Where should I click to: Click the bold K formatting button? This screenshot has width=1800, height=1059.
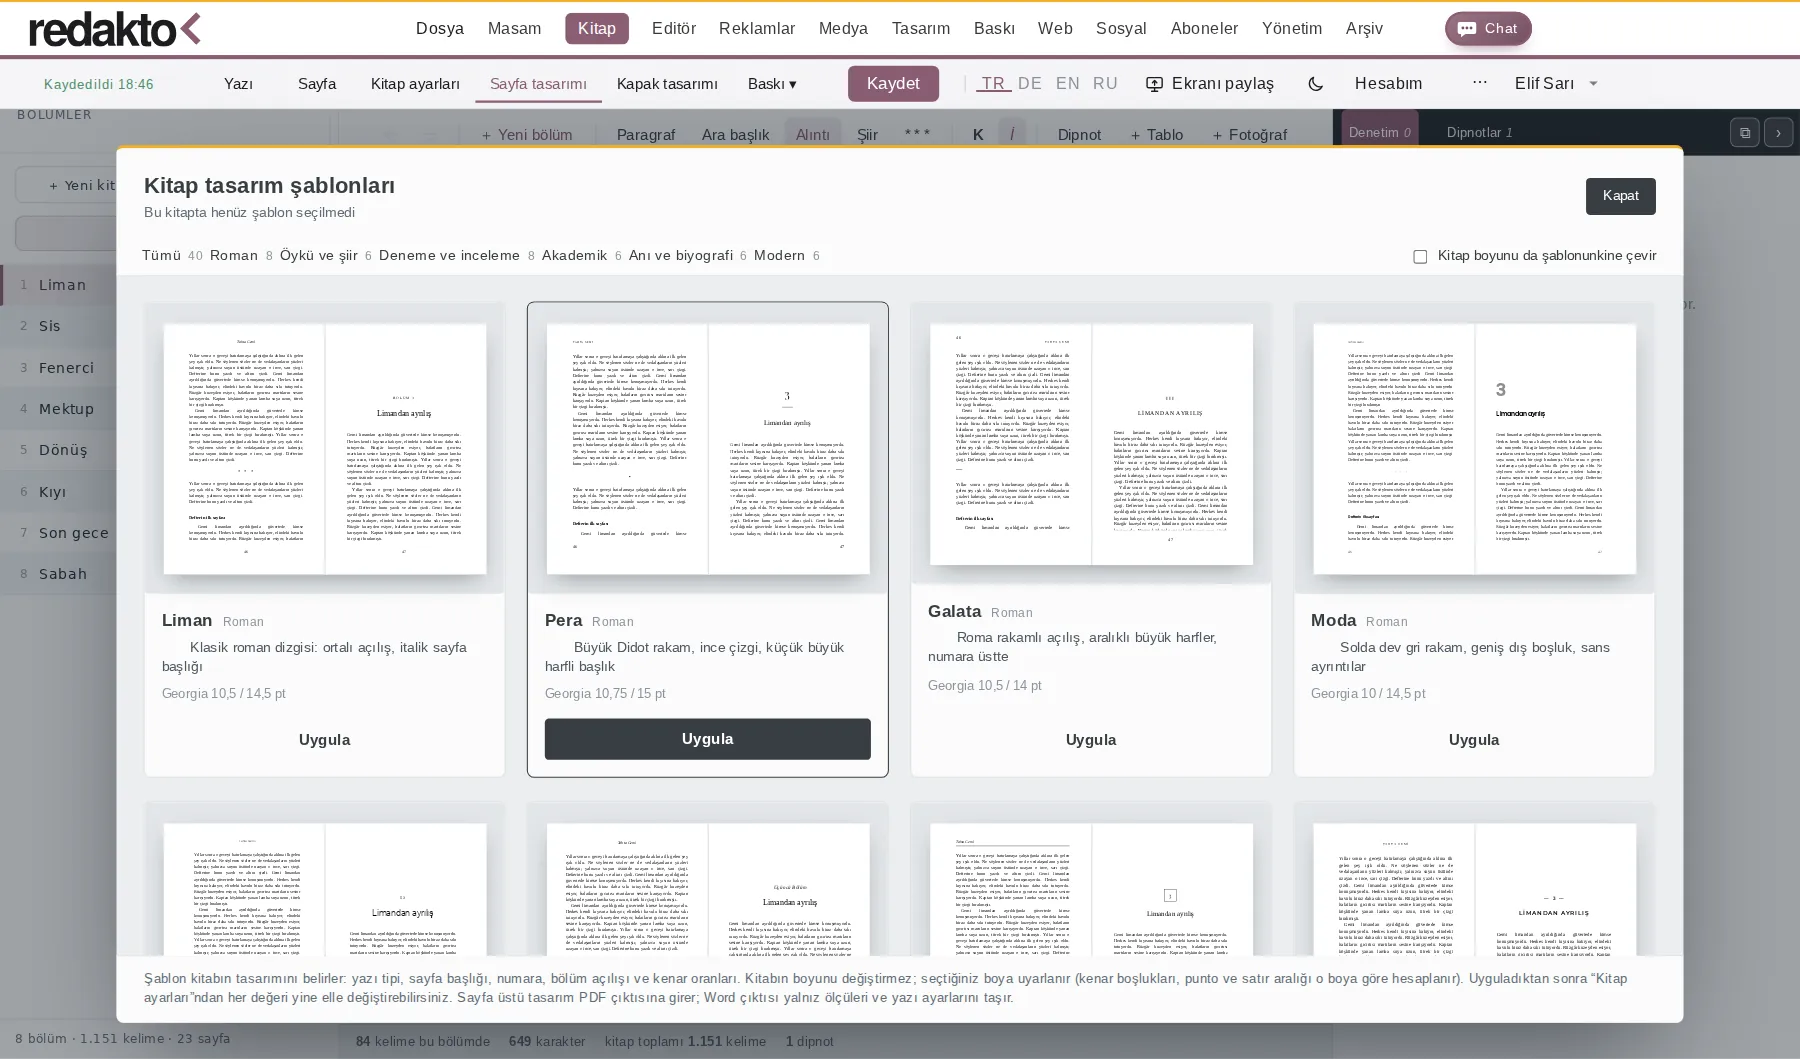click(x=978, y=134)
